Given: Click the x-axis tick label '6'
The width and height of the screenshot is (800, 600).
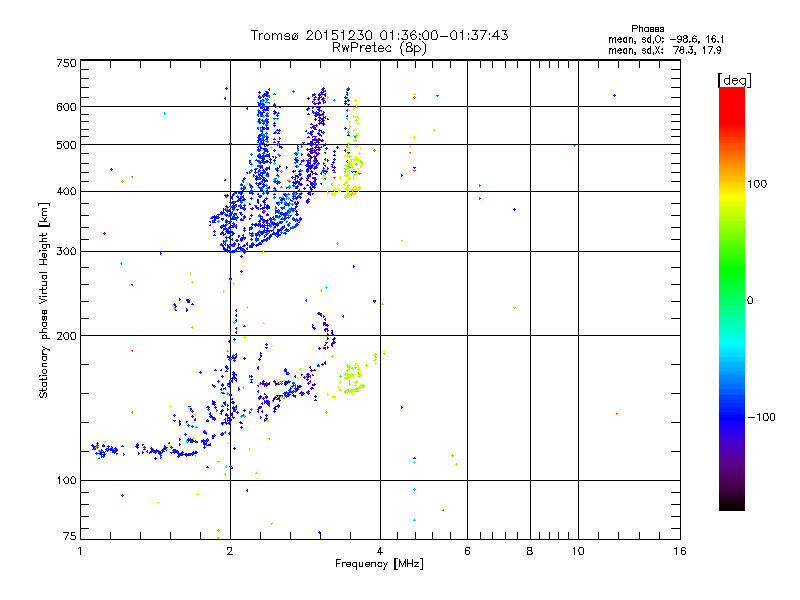Looking at the screenshot, I should (467, 551).
